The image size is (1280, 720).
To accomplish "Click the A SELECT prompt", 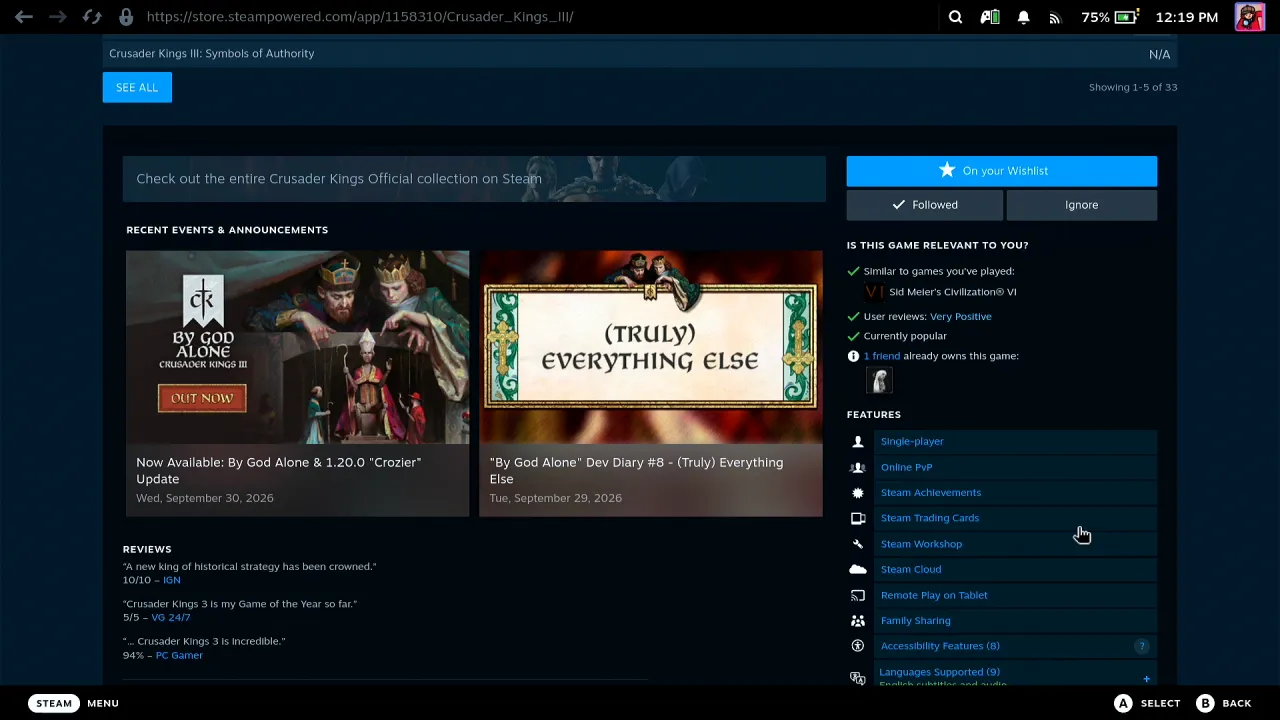I will tap(1148, 703).
